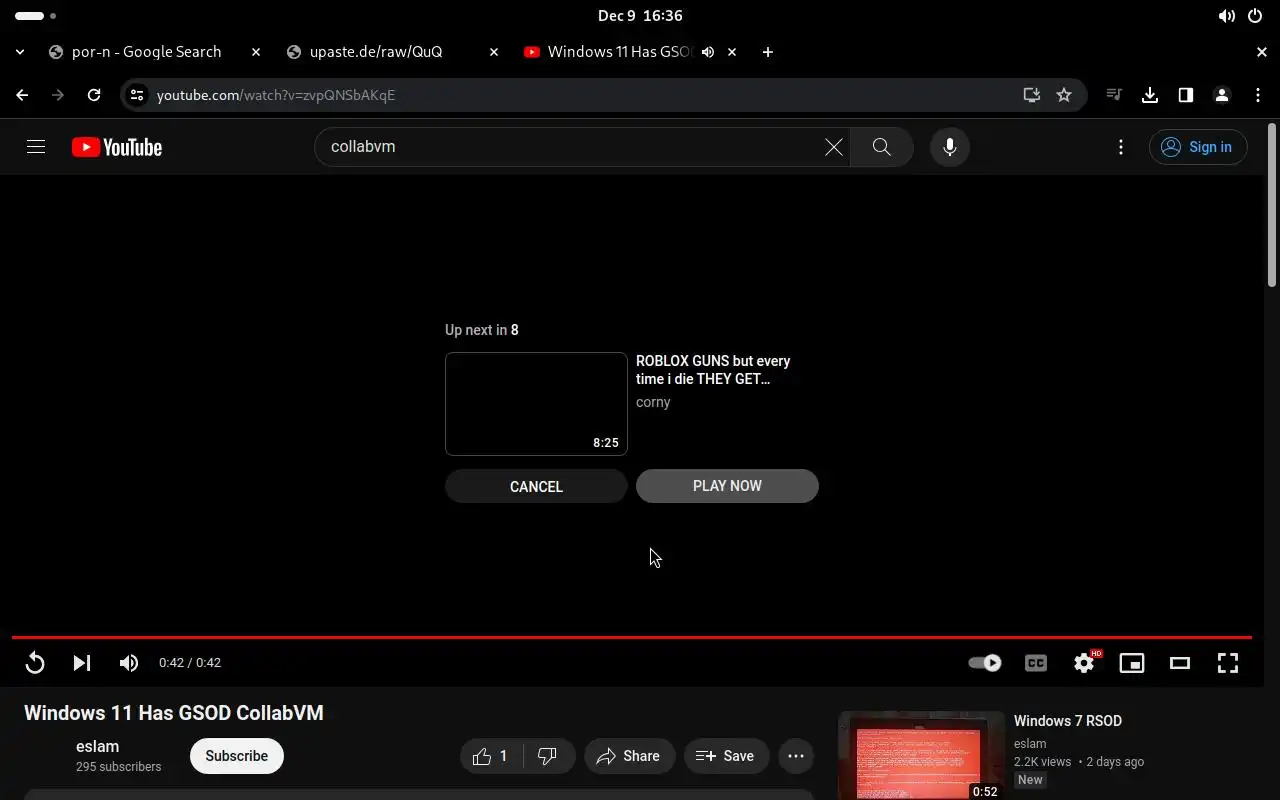
Task: Switch to theater mode
Action: (x=1180, y=663)
